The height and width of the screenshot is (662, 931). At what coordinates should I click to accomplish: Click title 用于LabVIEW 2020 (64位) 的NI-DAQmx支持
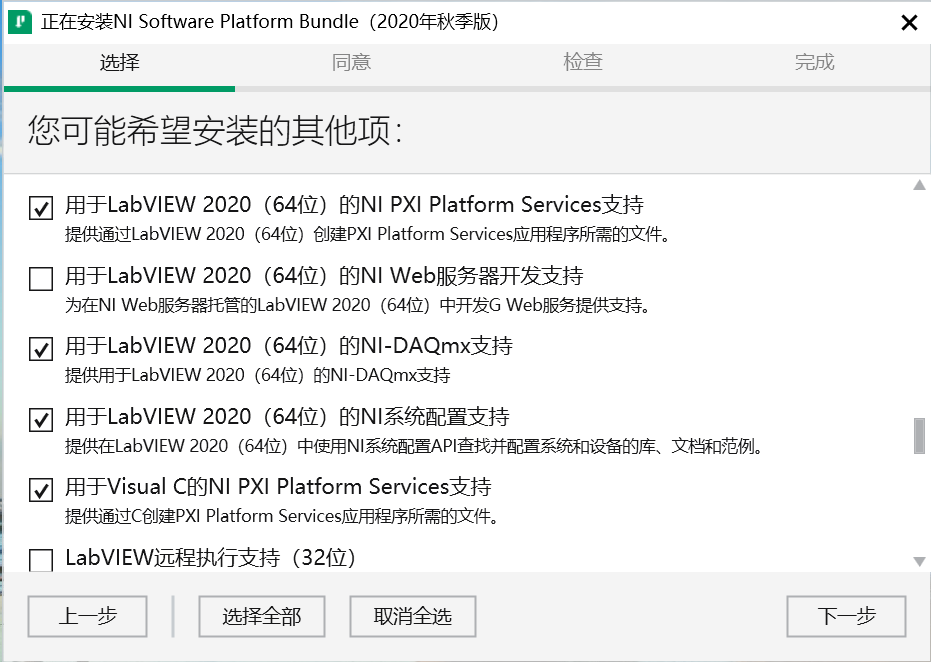(x=289, y=346)
